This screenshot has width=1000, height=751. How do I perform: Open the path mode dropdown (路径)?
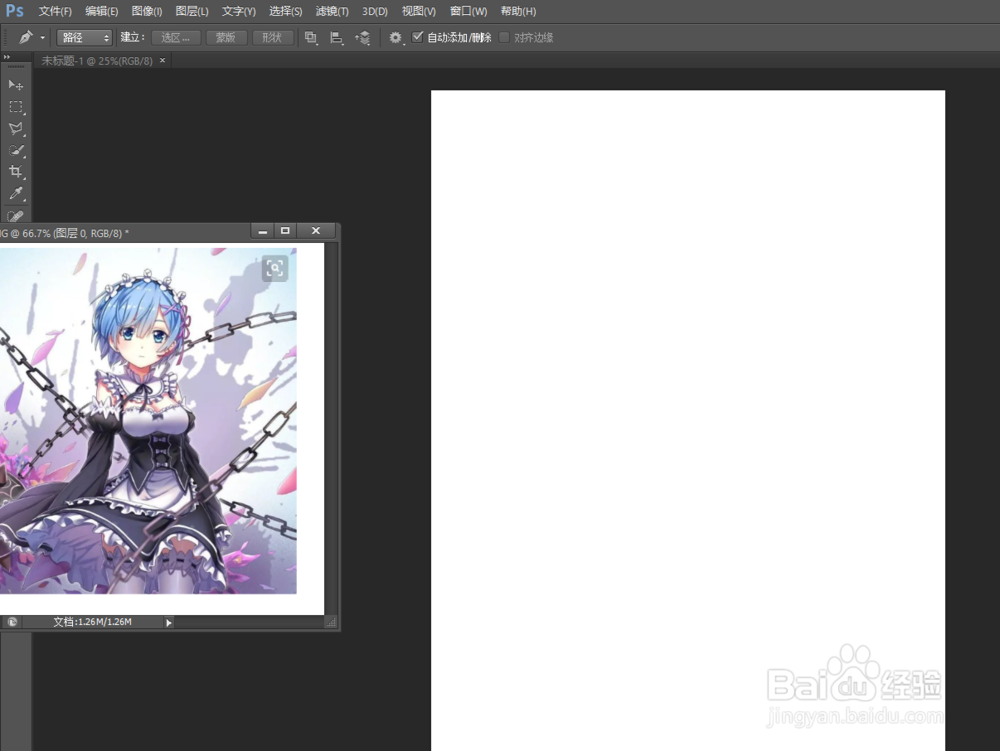[85, 38]
